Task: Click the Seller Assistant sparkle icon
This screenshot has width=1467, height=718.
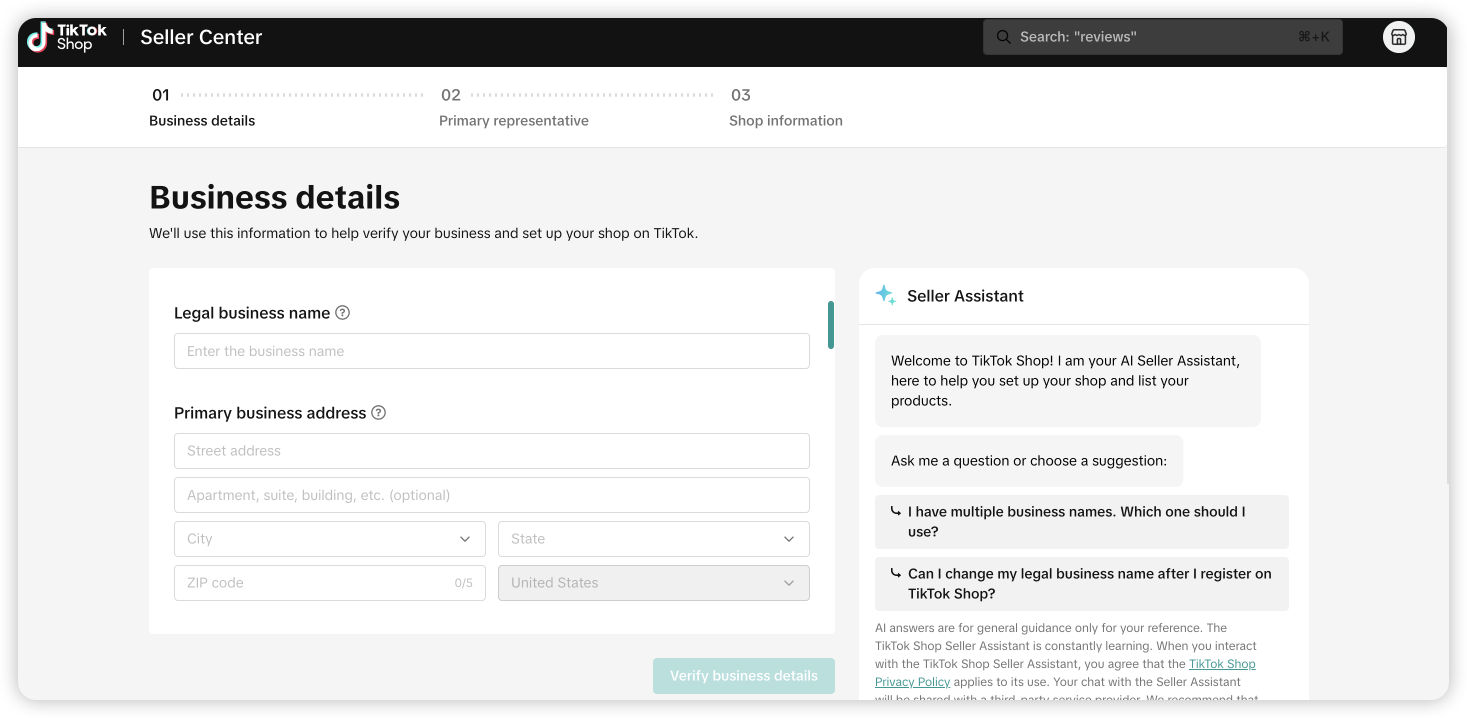Action: click(x=885, y=295)
